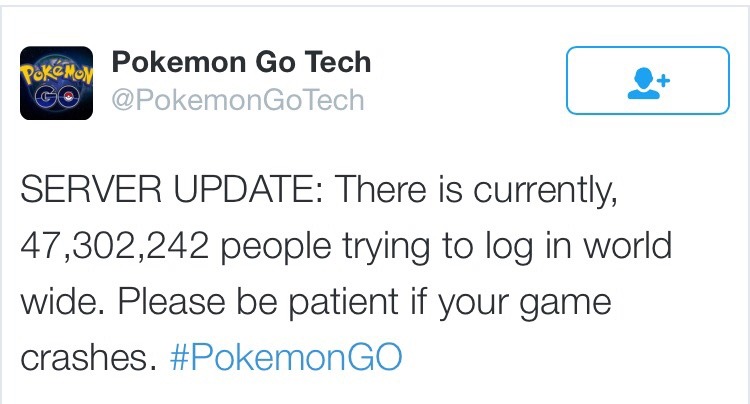
Task: Open the Pokemon Go Tech display name
Action: [x=241, y=62]
